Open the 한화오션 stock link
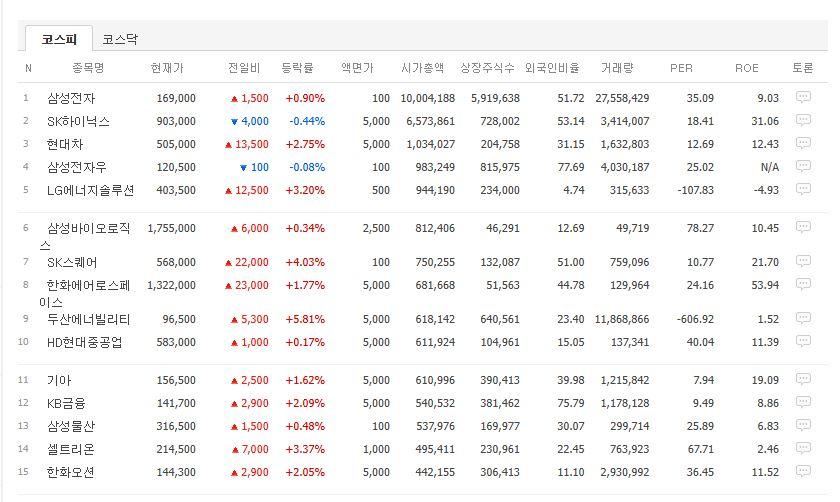 pyautogui.click(x=71, y=472)
